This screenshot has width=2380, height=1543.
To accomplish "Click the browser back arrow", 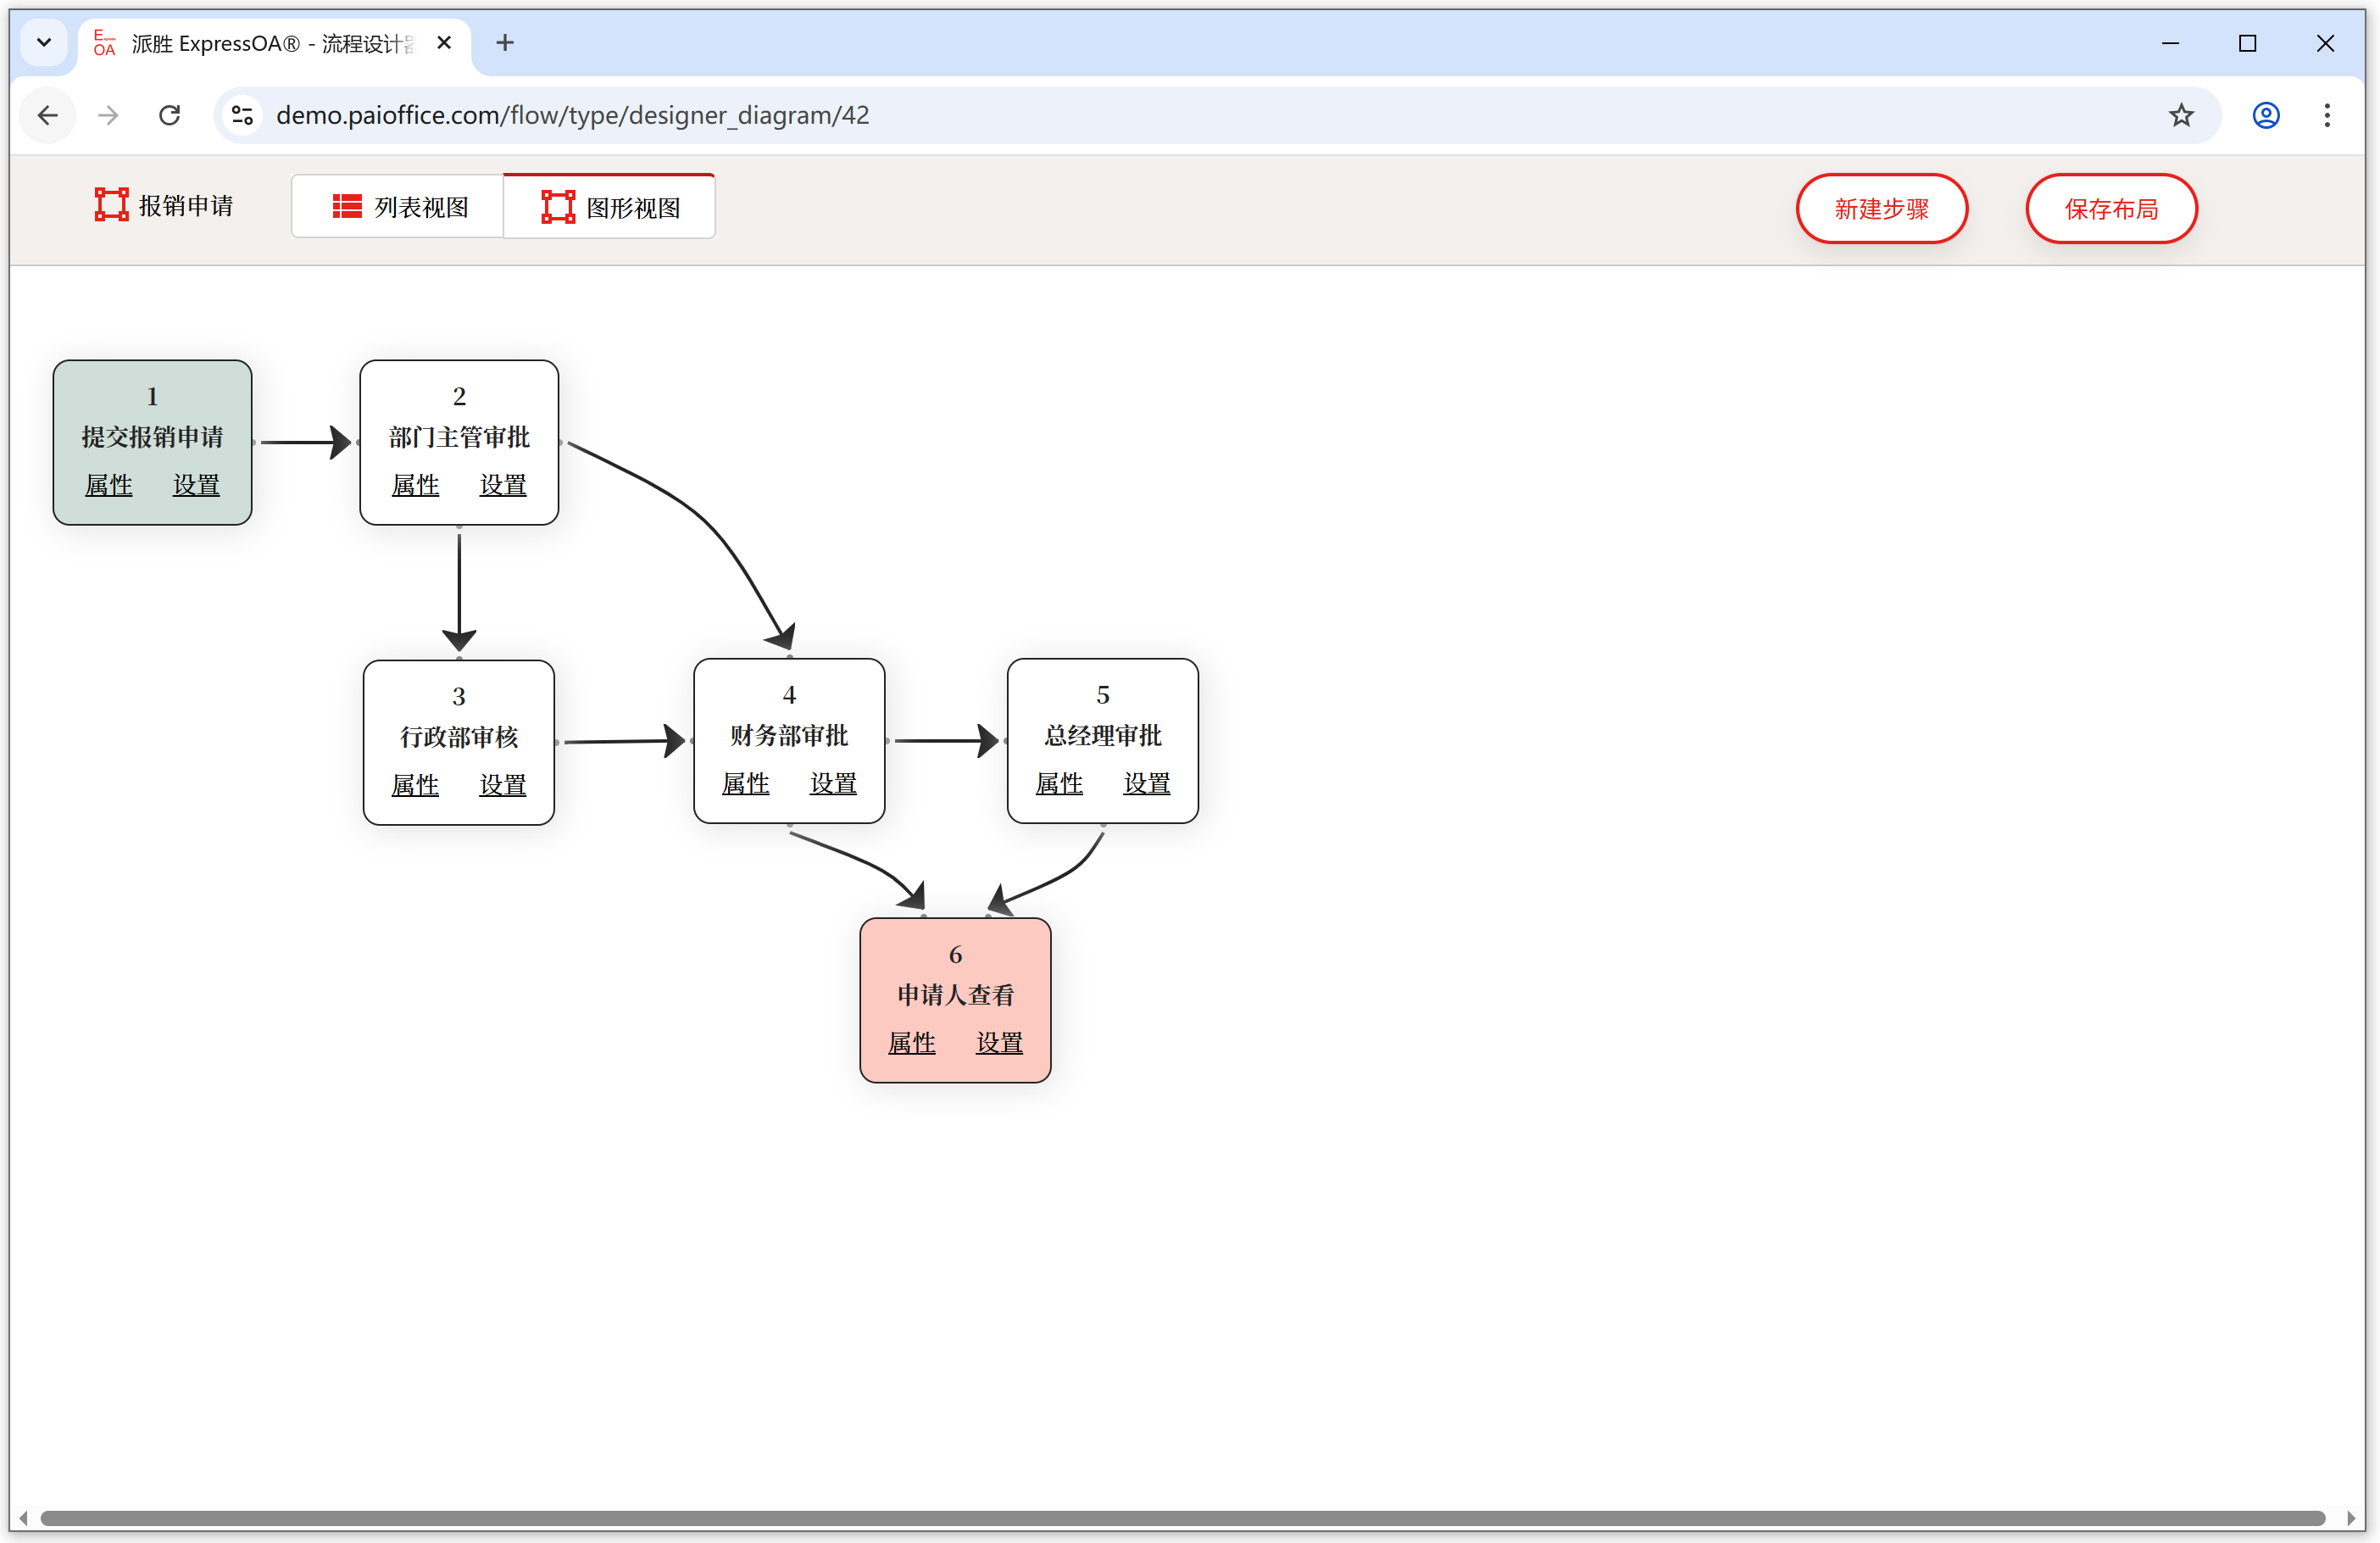I will coord(48,115).
